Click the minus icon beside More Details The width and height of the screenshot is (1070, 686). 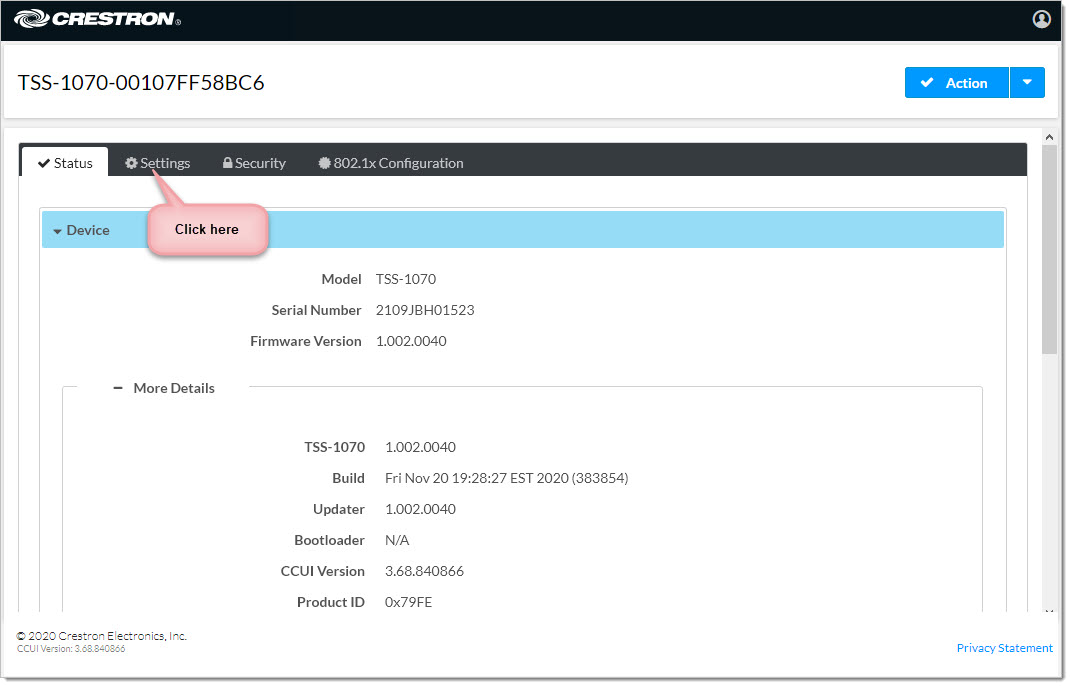click(118, 388)
